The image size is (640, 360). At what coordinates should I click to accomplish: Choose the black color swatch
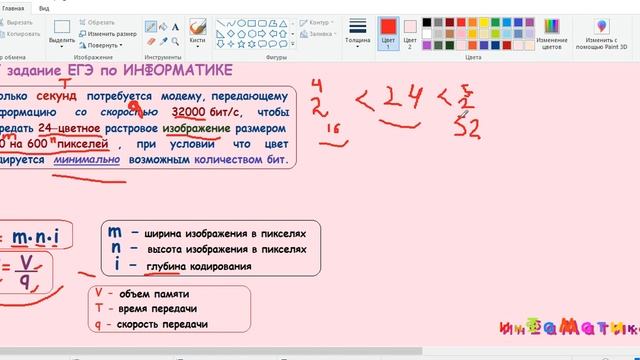(x=427, y=22)
